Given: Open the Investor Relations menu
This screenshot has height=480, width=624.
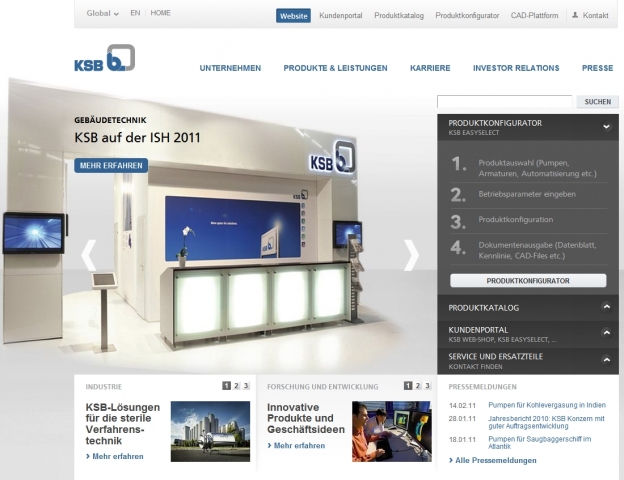Looking at the screenshot, I should coord(516,68).
